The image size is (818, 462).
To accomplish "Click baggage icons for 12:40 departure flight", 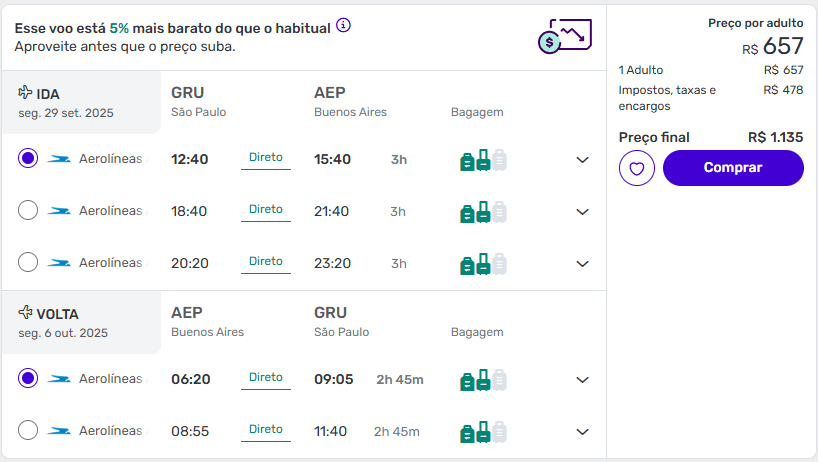I will pos(483,160).
